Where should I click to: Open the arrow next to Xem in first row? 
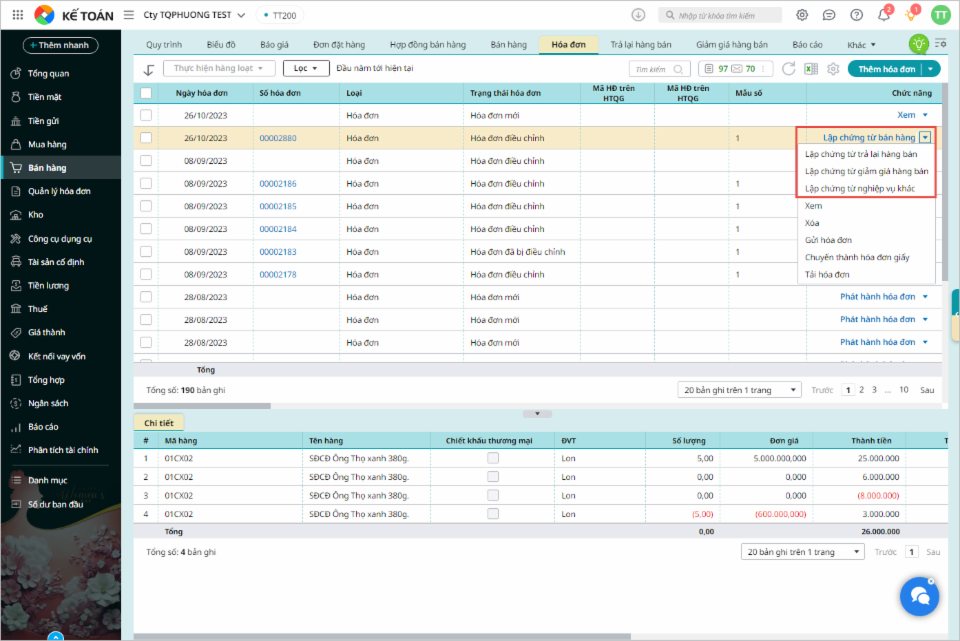[925, 115]
